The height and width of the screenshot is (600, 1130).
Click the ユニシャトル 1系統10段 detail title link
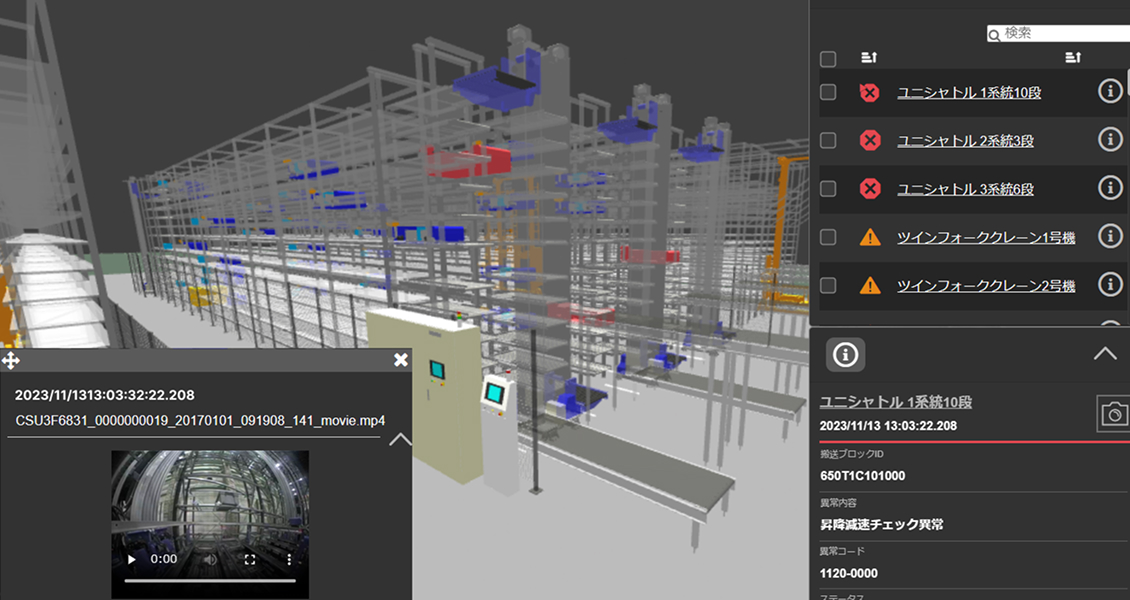point(895,402)
